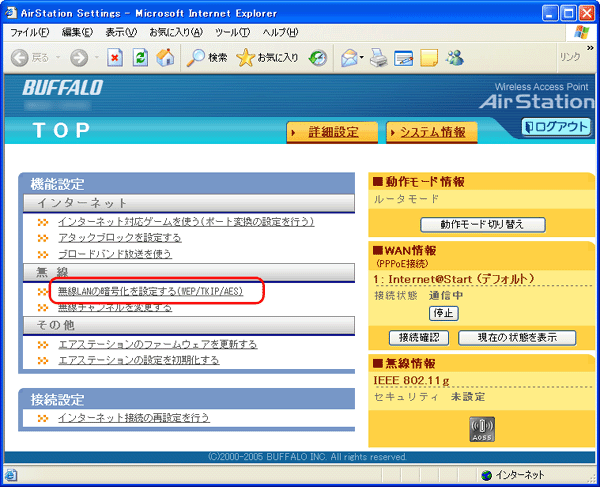Open the ファイル(F) menu

pos(29,32)
